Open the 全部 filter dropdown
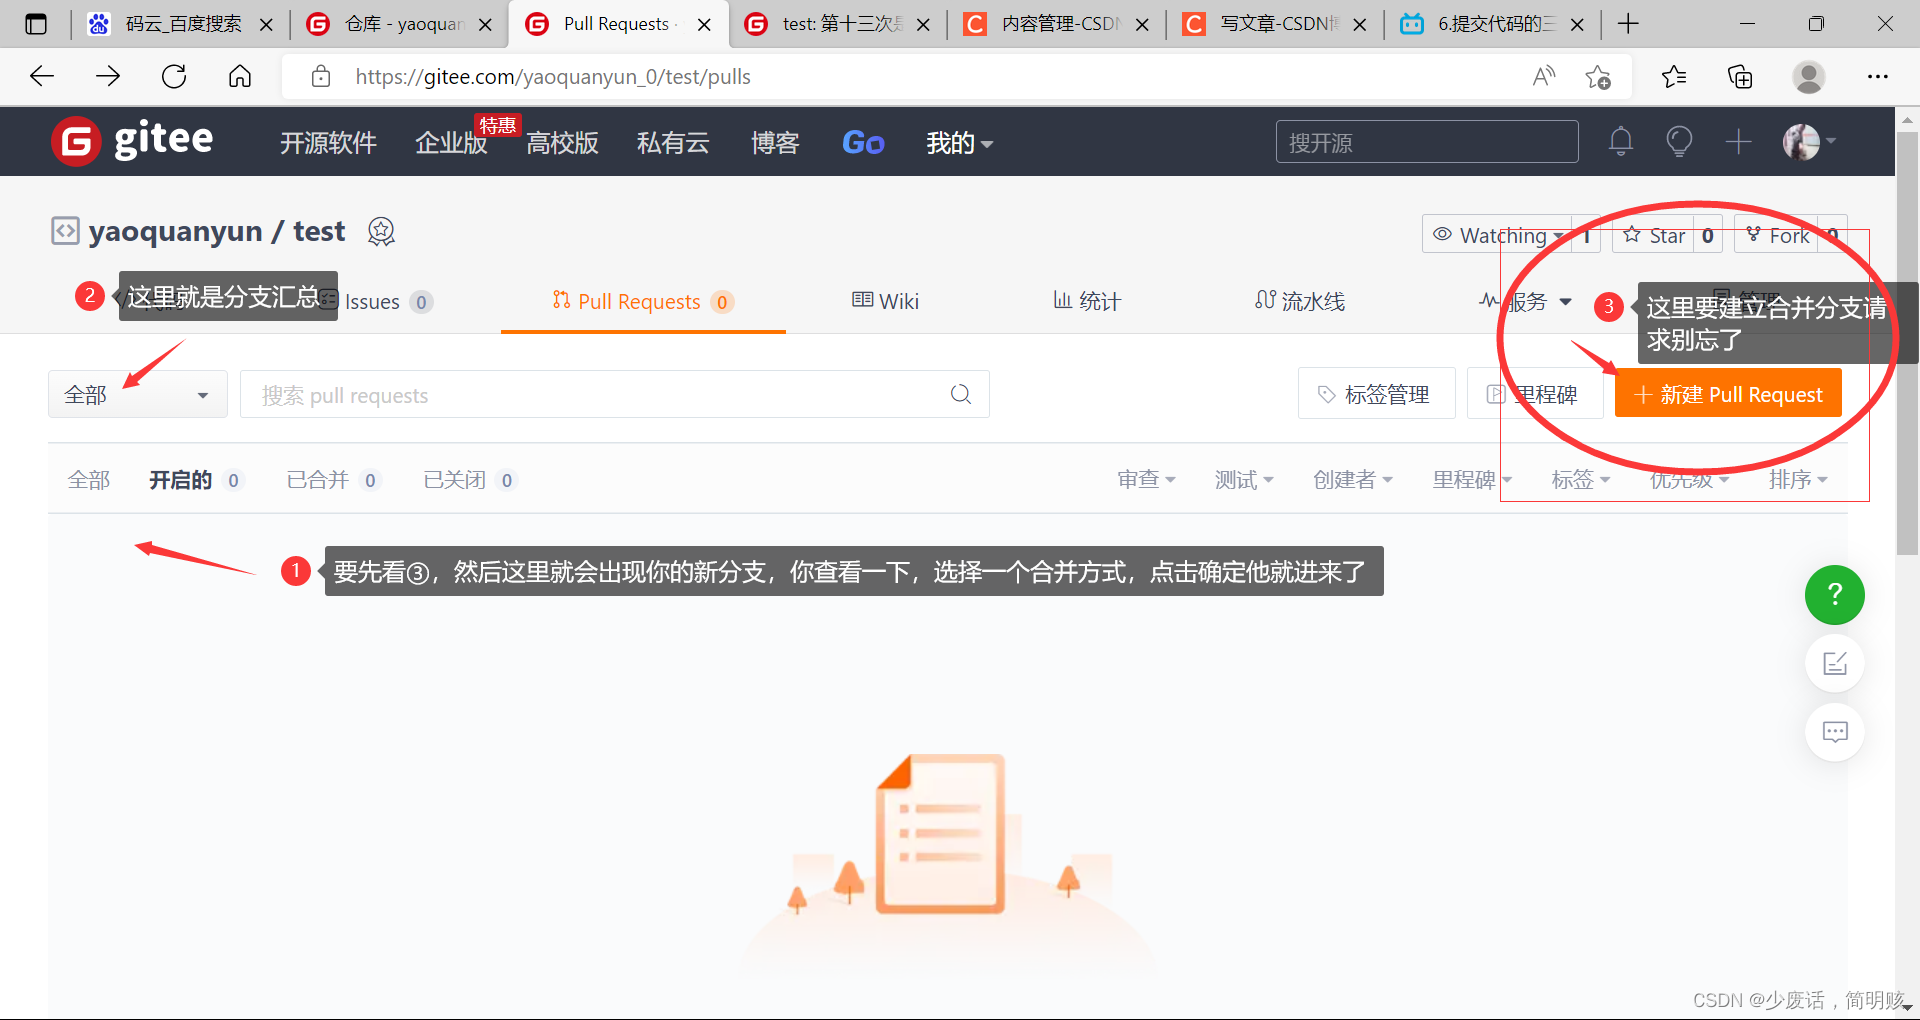The width and height of the screenshot is (1920, 1020). pos(137,394)
